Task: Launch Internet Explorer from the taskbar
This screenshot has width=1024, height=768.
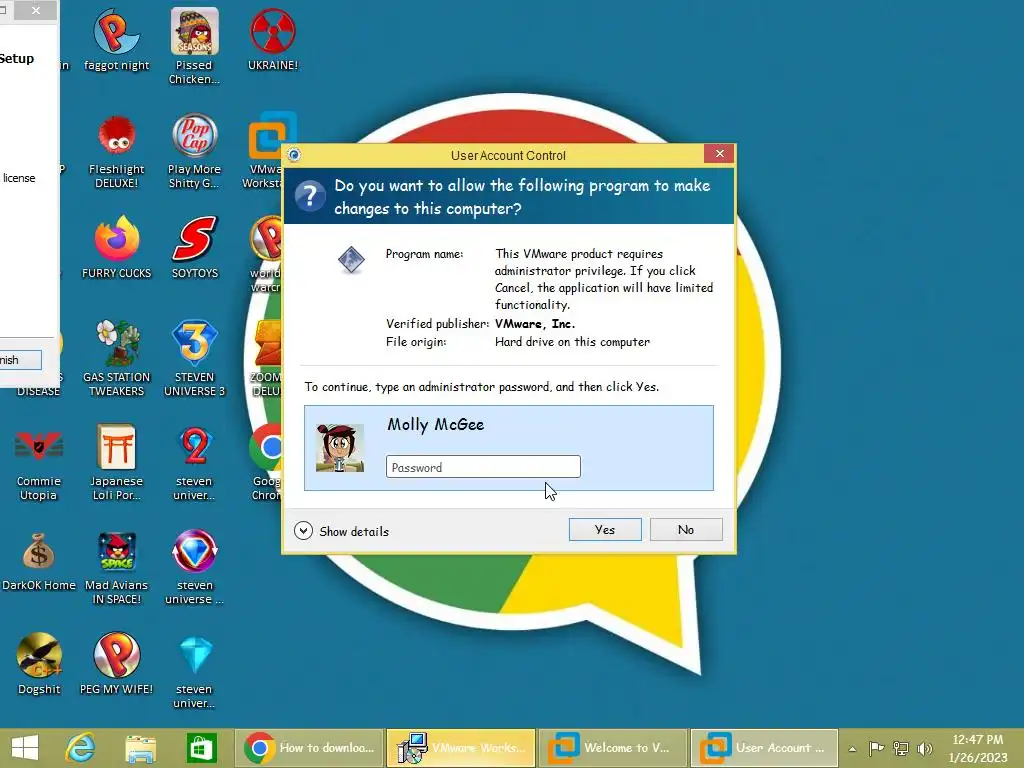Action: 81,748
